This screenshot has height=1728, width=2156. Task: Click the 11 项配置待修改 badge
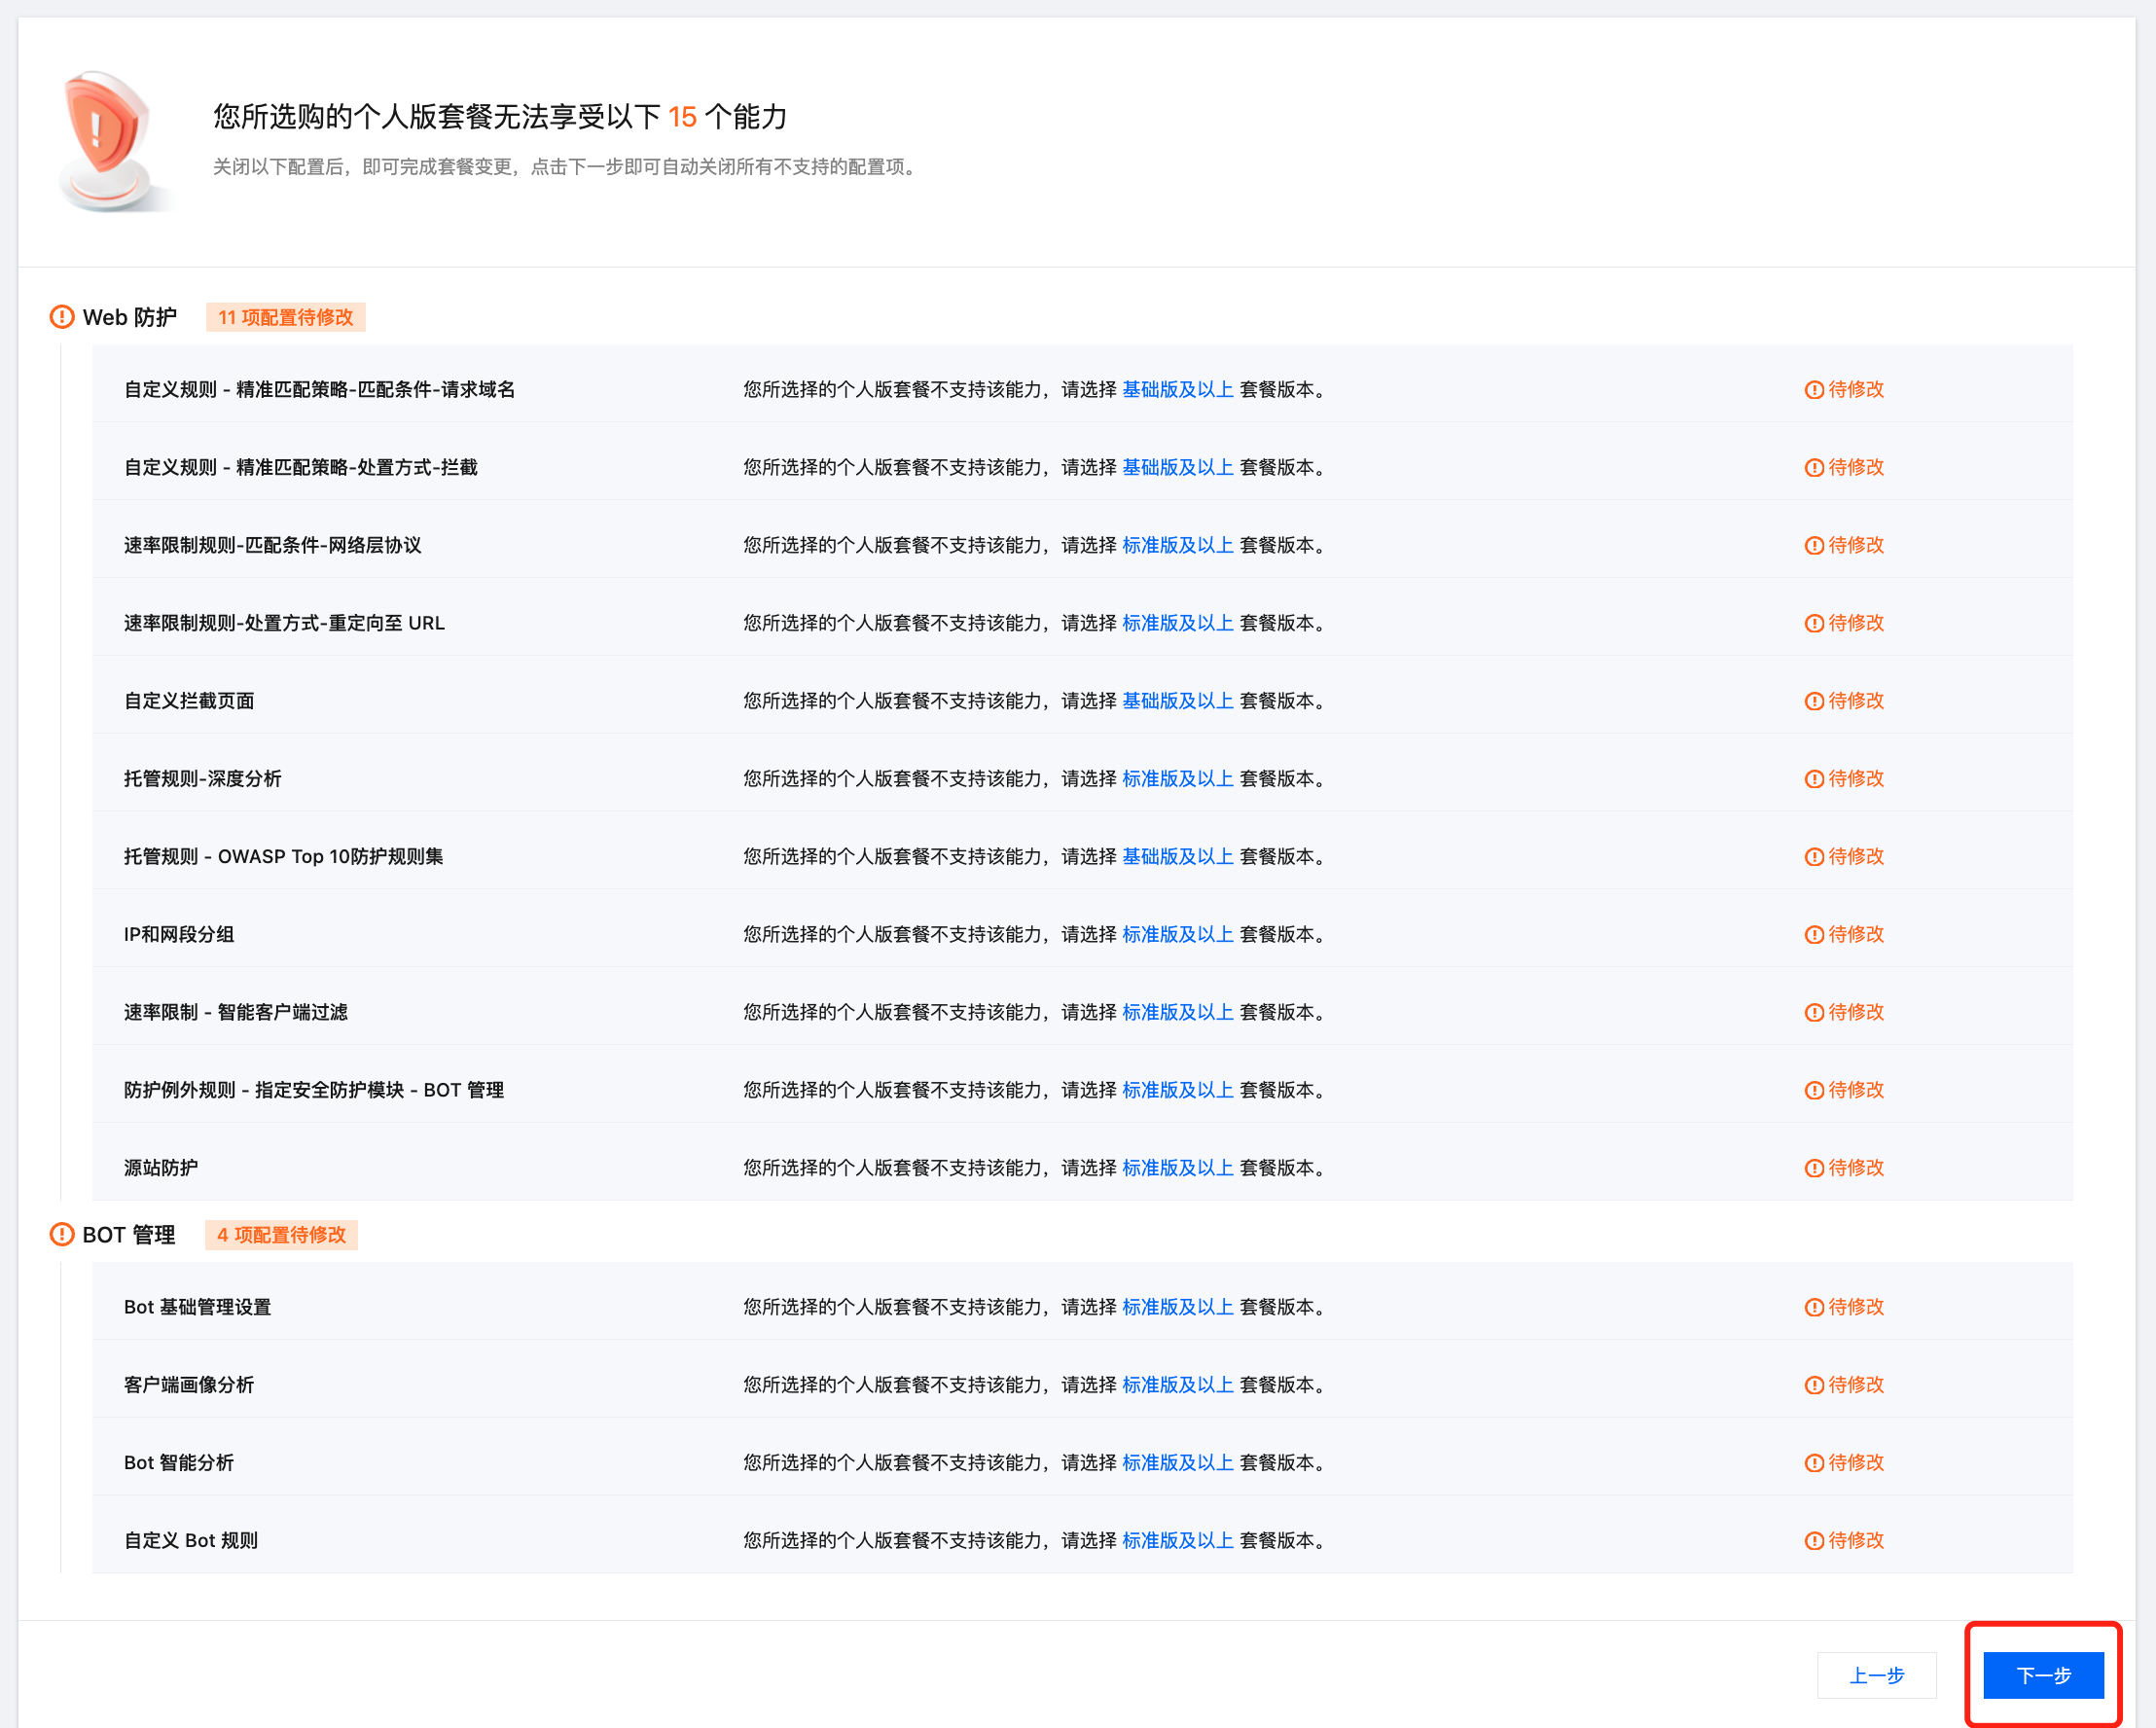pos(285,317)
